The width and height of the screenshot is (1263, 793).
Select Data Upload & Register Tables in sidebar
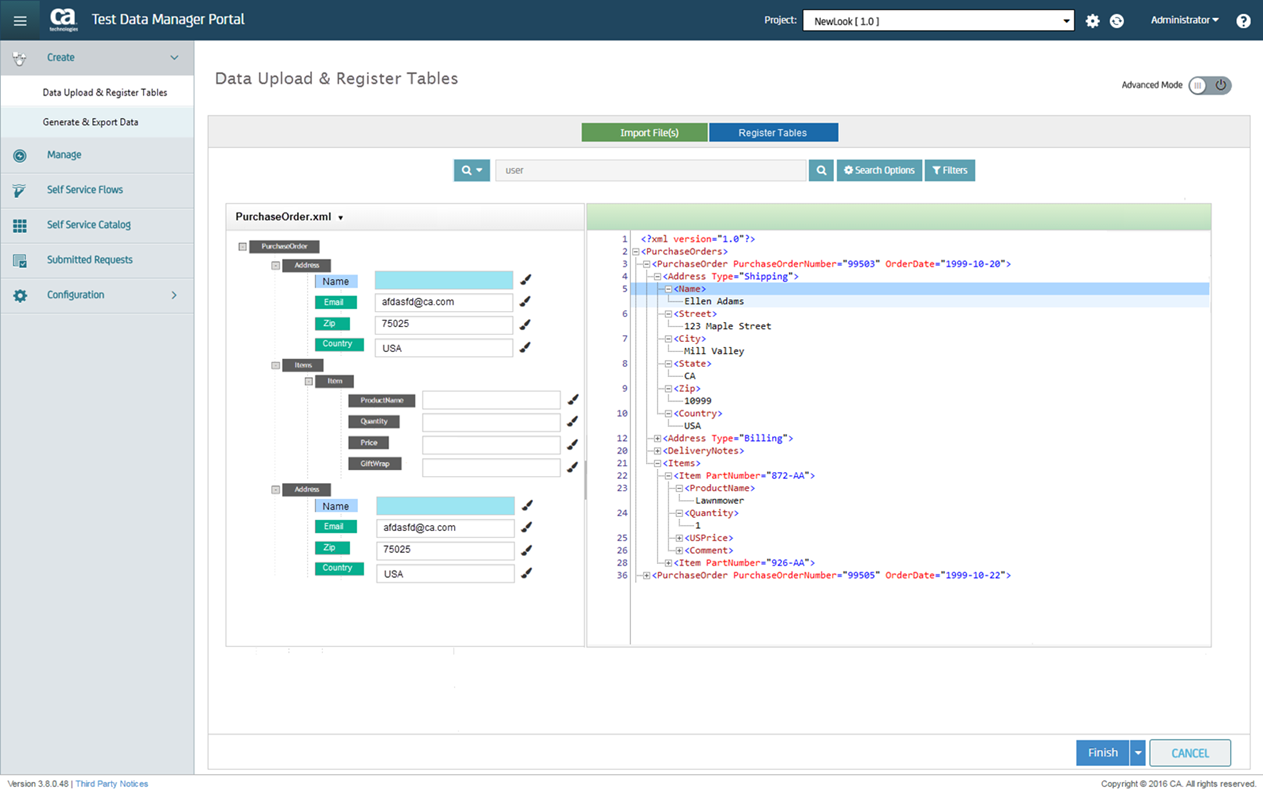tap(105, 93)
